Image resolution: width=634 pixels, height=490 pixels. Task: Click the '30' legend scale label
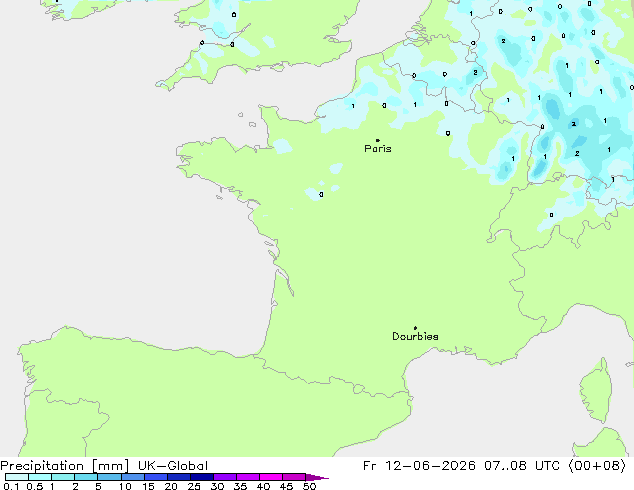click(x=217, y=486)
